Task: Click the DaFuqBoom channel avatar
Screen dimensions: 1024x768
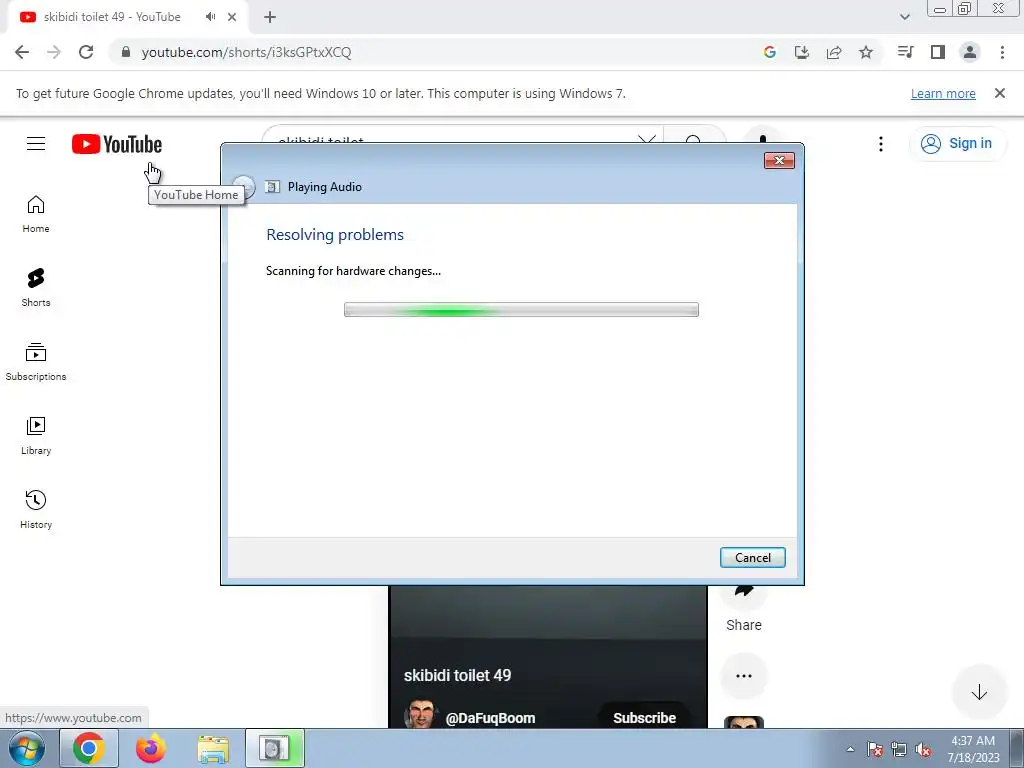Action: pyautogui.click(x=420, y=714)
